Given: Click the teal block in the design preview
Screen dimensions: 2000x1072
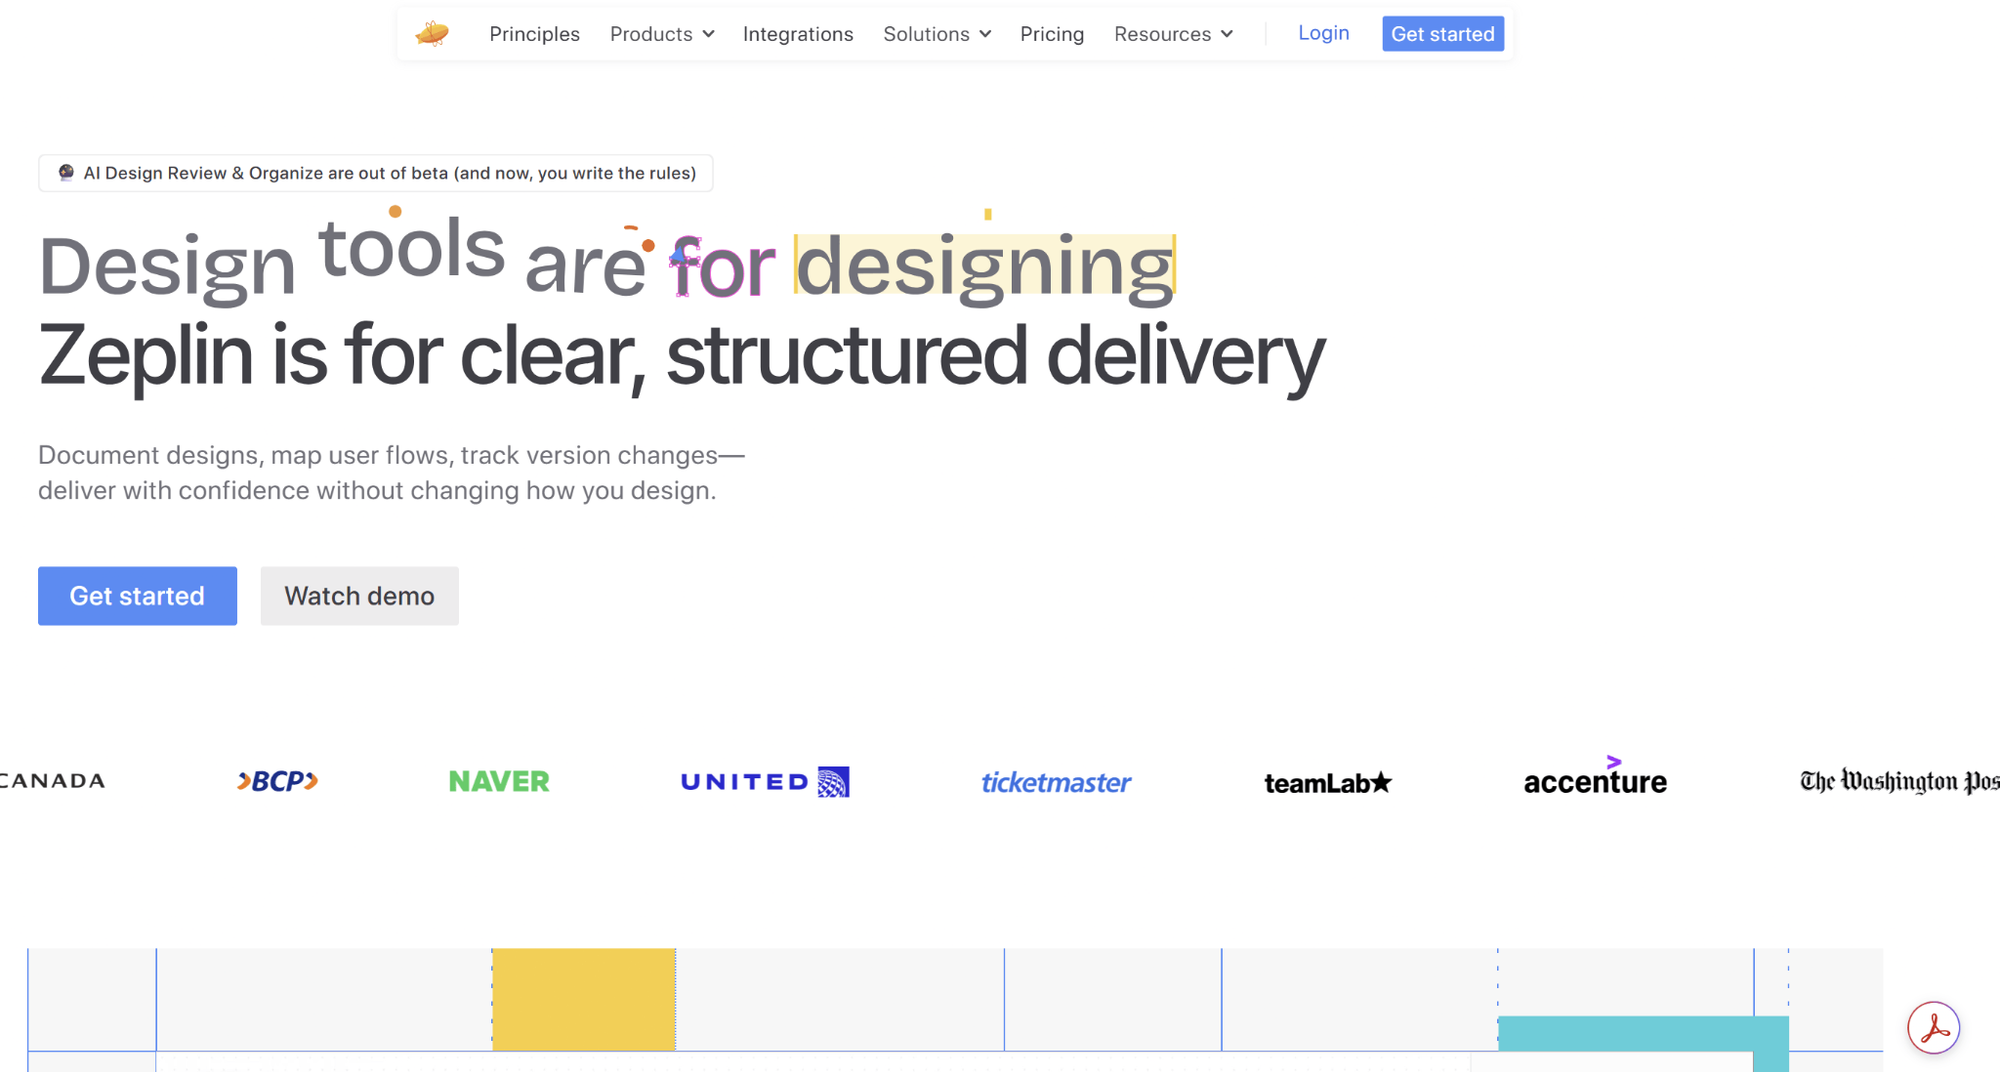Looking at the screenshot, I should click(x=1643, y=1034).
